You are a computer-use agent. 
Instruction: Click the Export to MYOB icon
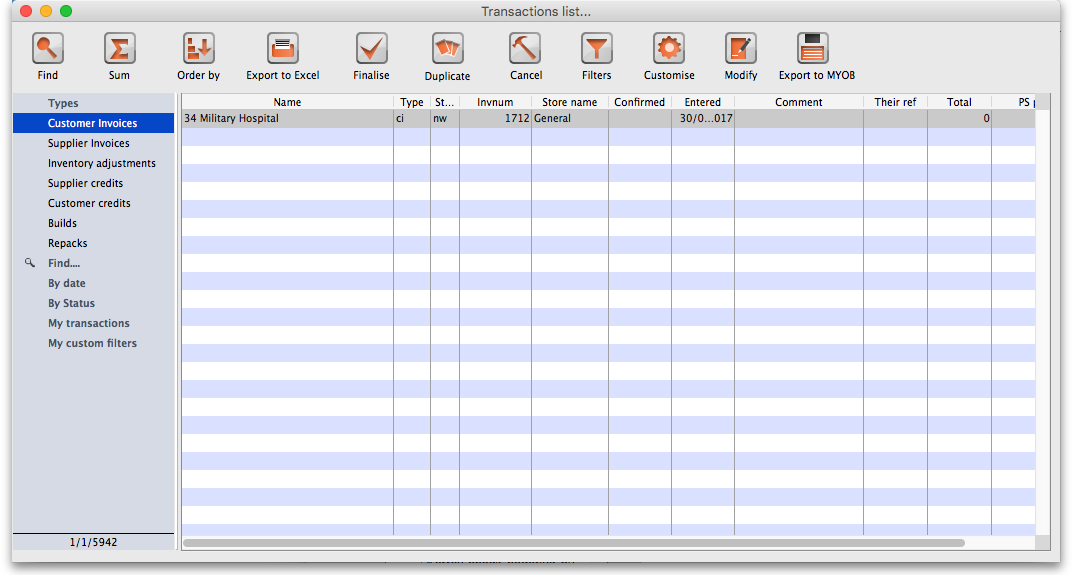click(816, 48)
